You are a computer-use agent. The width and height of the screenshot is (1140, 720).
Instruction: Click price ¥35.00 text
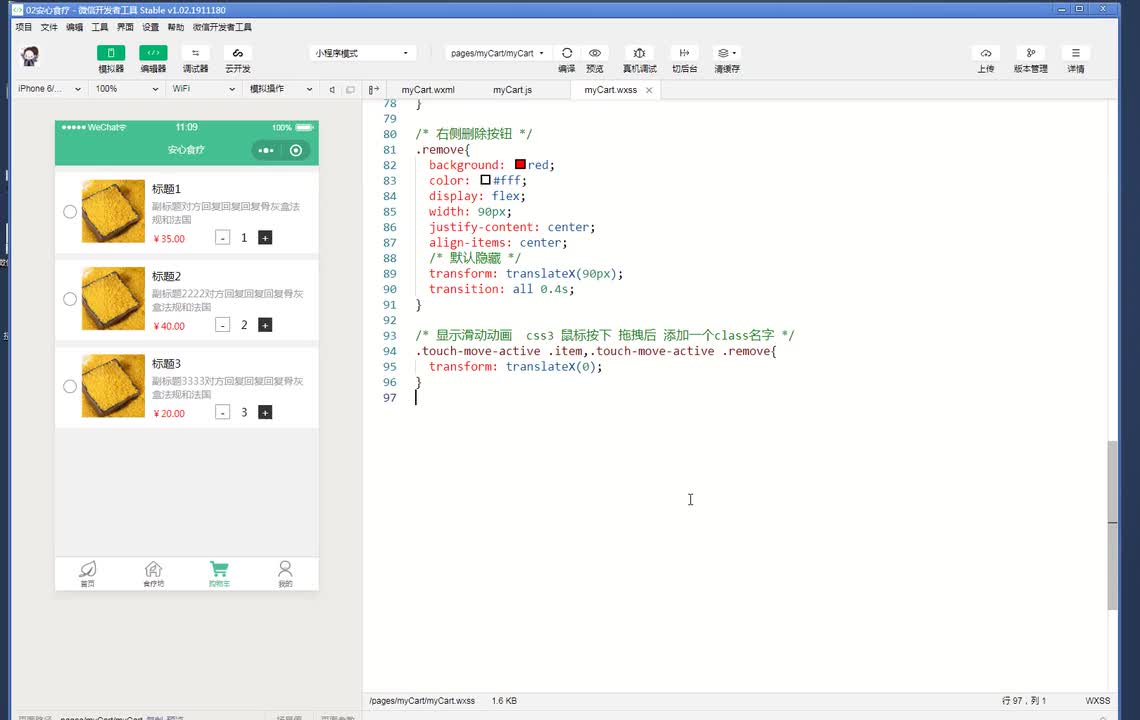click(x=169, y=239)
